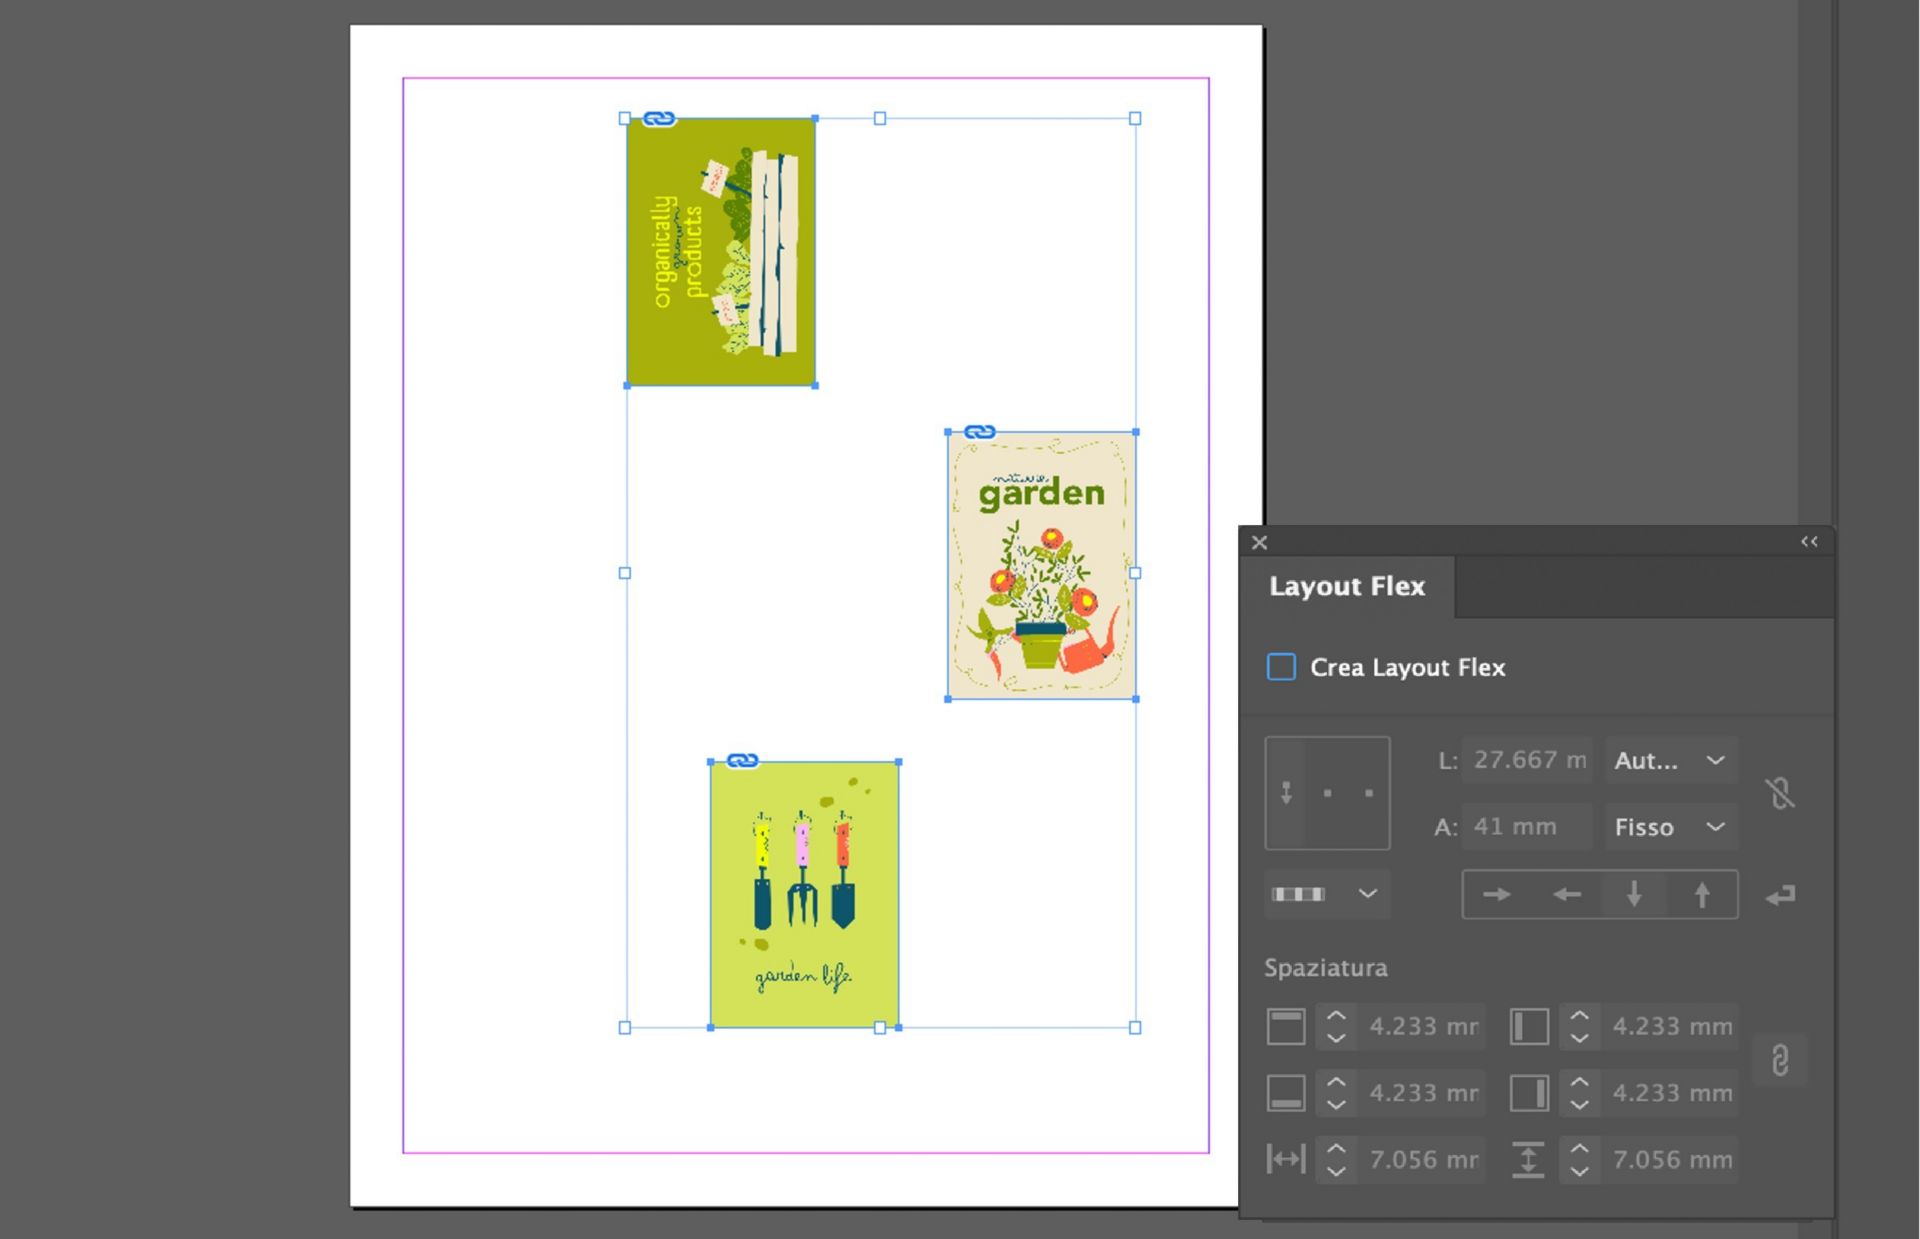
Task: Open the flex flow pattern dropdown
Action: 1327,893
